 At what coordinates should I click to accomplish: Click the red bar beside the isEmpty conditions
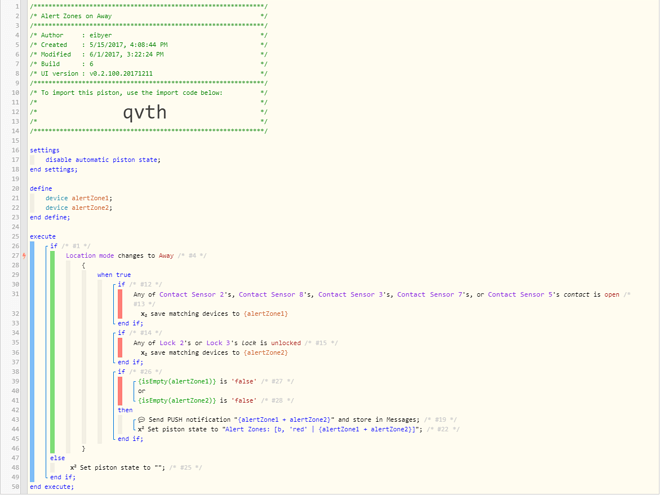coord(120,391)
